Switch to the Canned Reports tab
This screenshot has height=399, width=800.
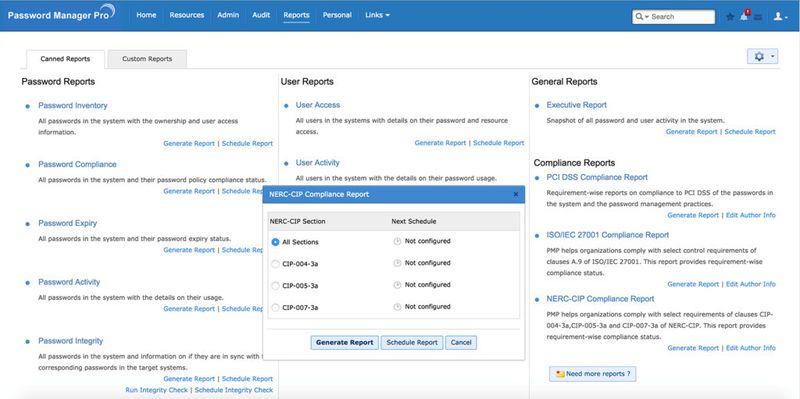65,59
